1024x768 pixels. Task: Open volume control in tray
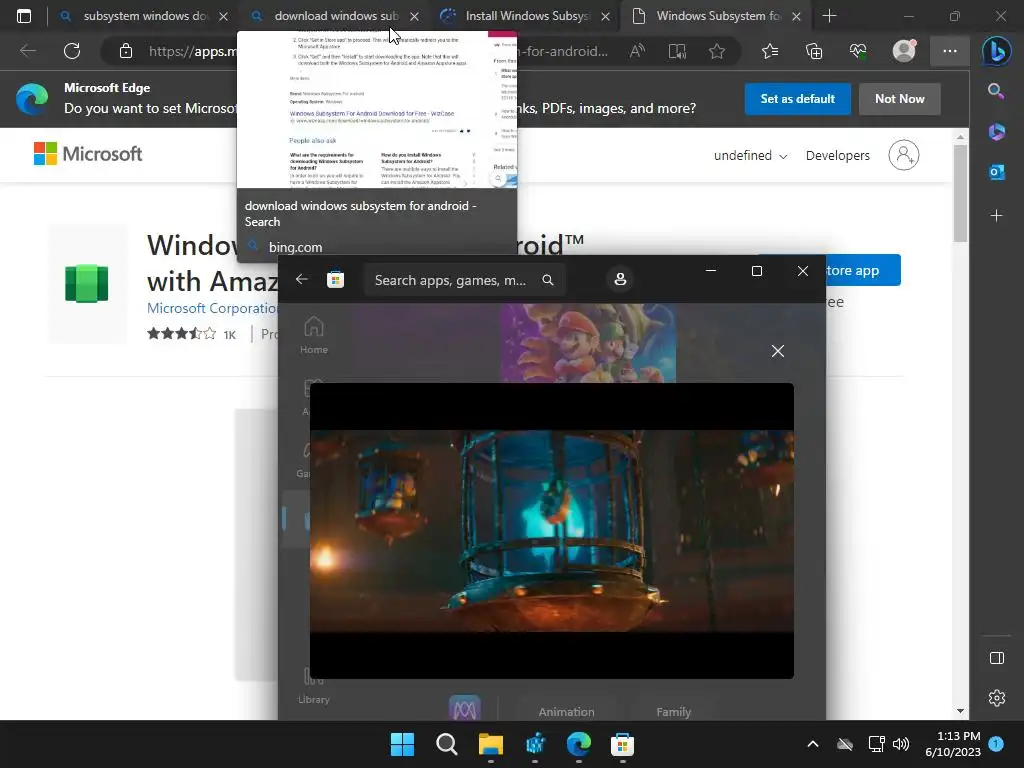(x=901, y=744)
